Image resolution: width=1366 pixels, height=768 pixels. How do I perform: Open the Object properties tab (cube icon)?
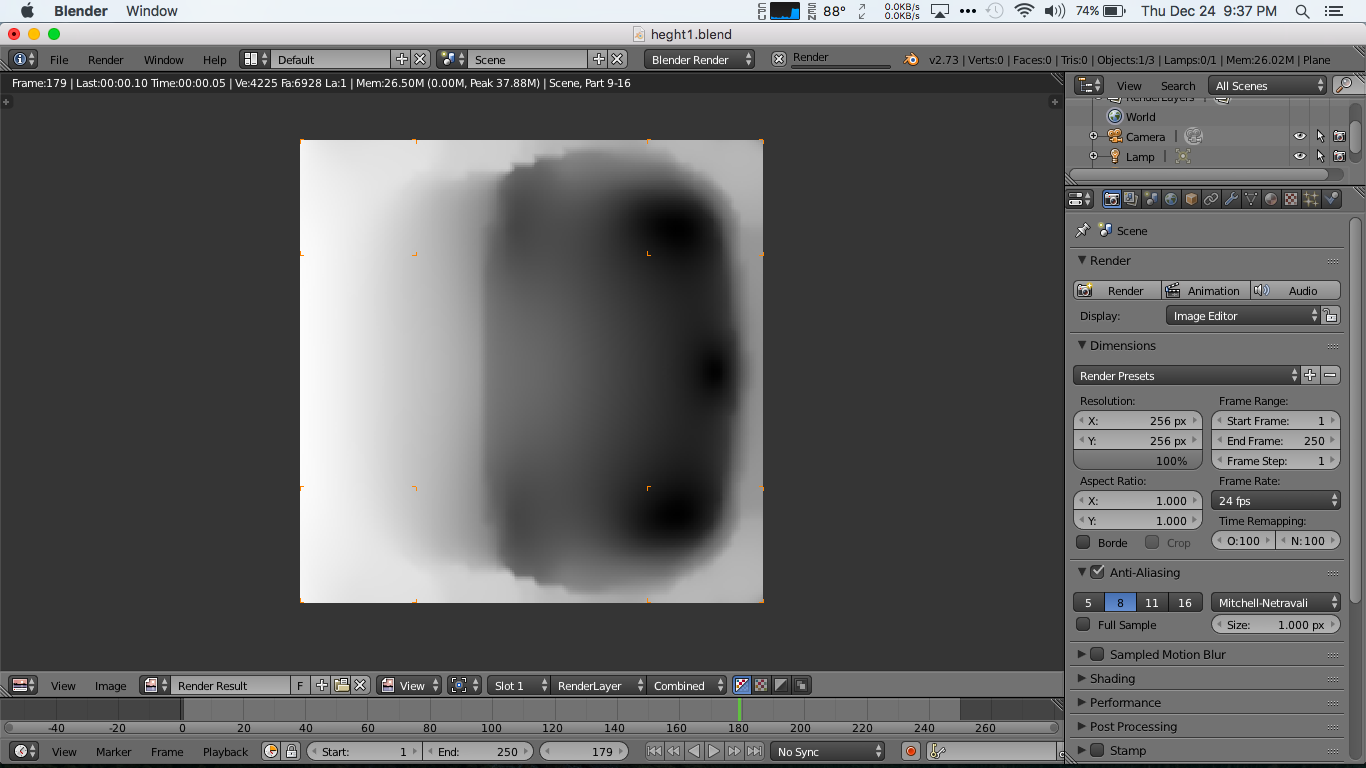click(1191, 199)
